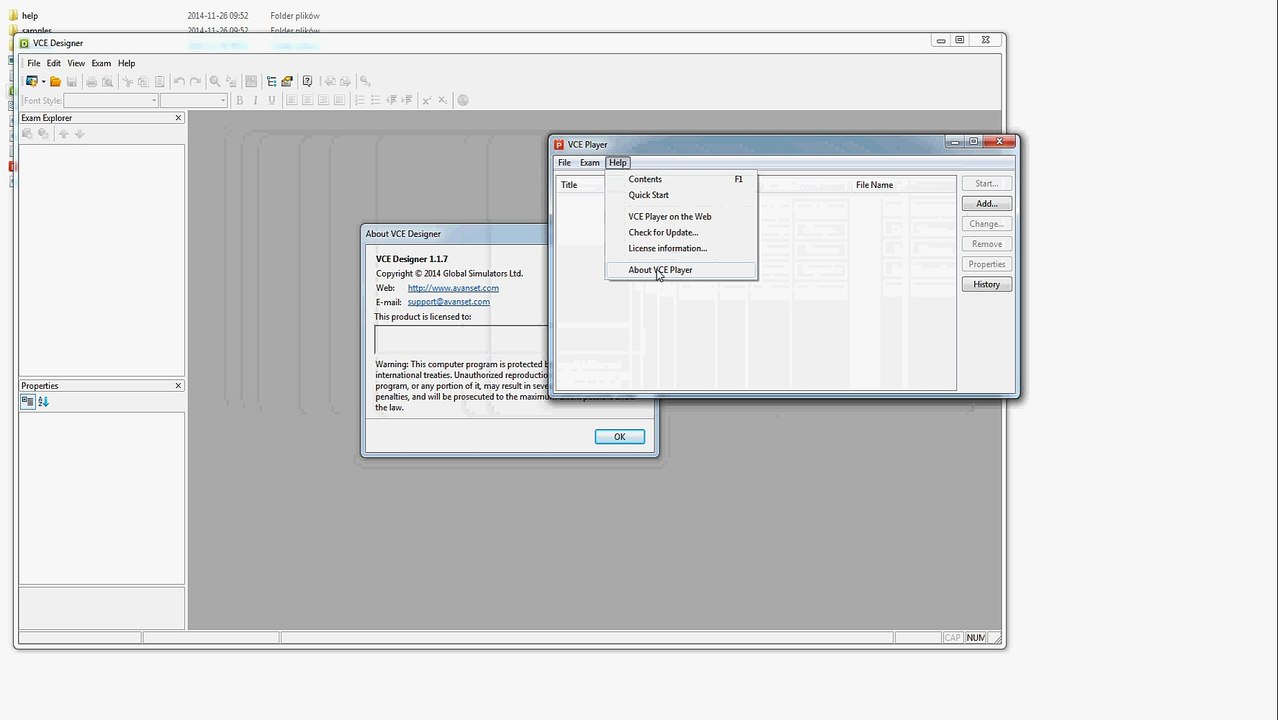Click the Add... button in VCE Player
The height and width of the screenshot is (720, 1278).
(x=987, y=204)
